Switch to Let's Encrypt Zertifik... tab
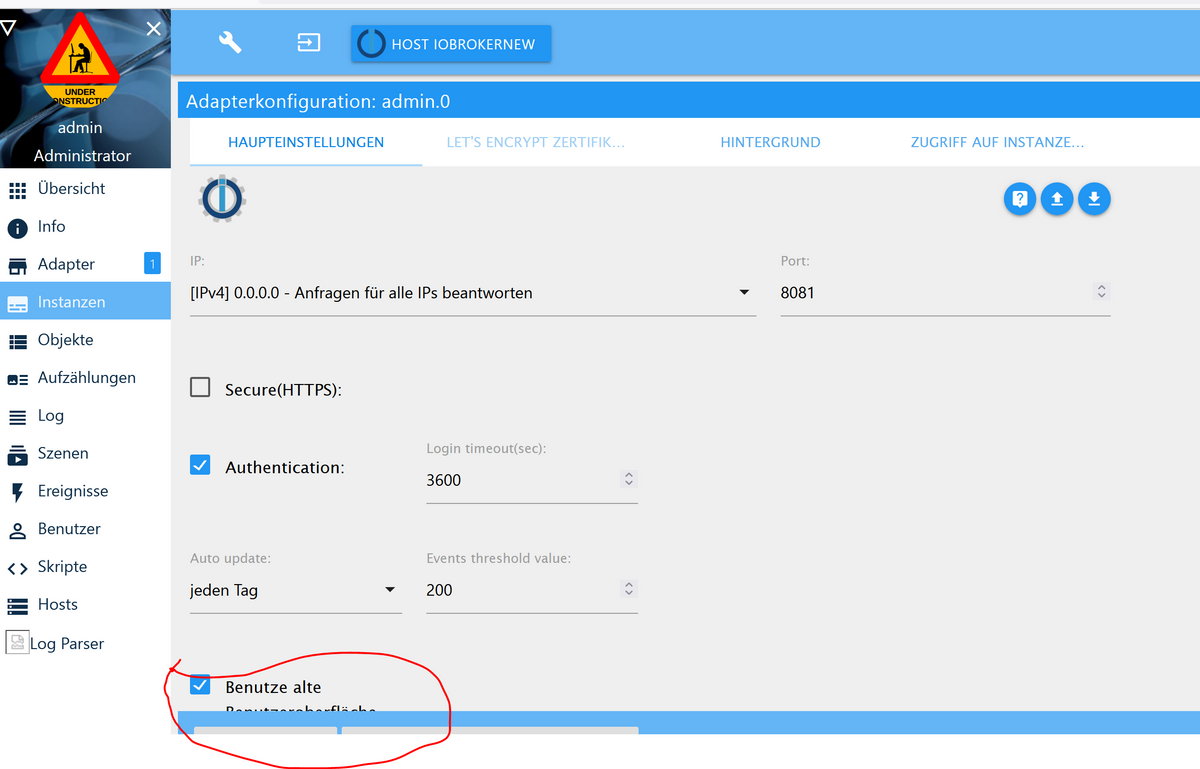This screenshot has height=769, width=1200. [536, 143]
